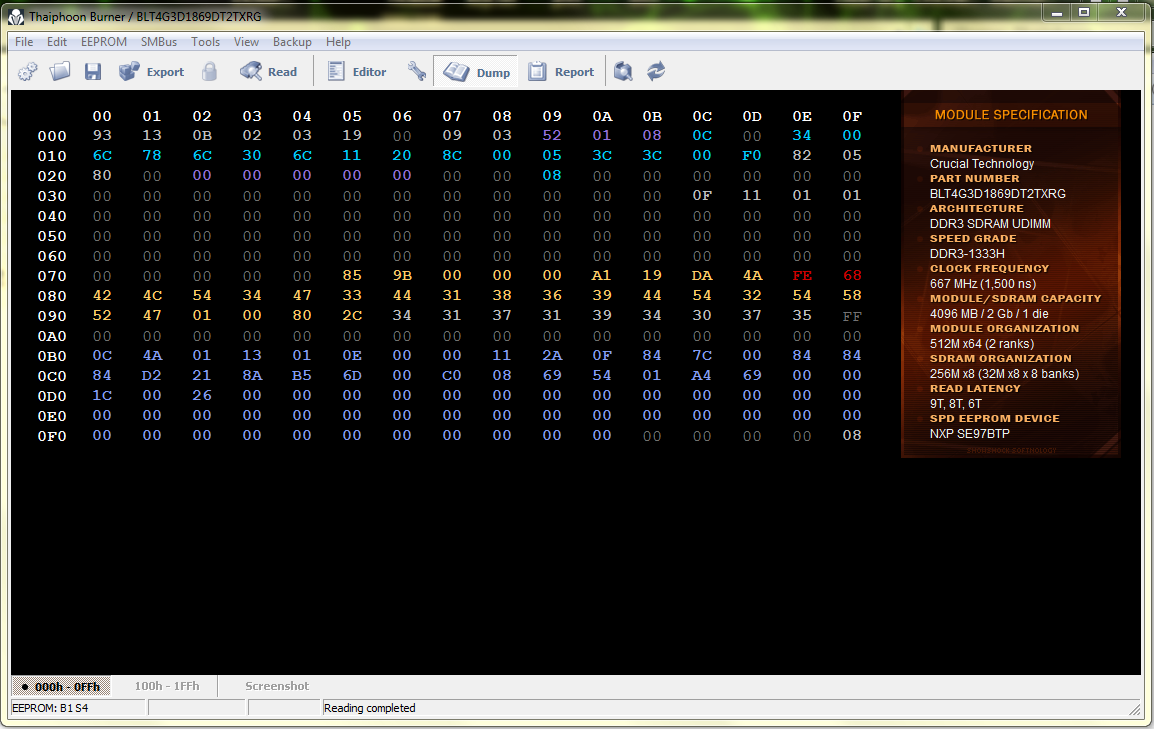Image resolution: width=1154 pixels, height=729 pixels.
Task: Click the 512M x64 (2 ranks) value
Action: coord(982,344)
